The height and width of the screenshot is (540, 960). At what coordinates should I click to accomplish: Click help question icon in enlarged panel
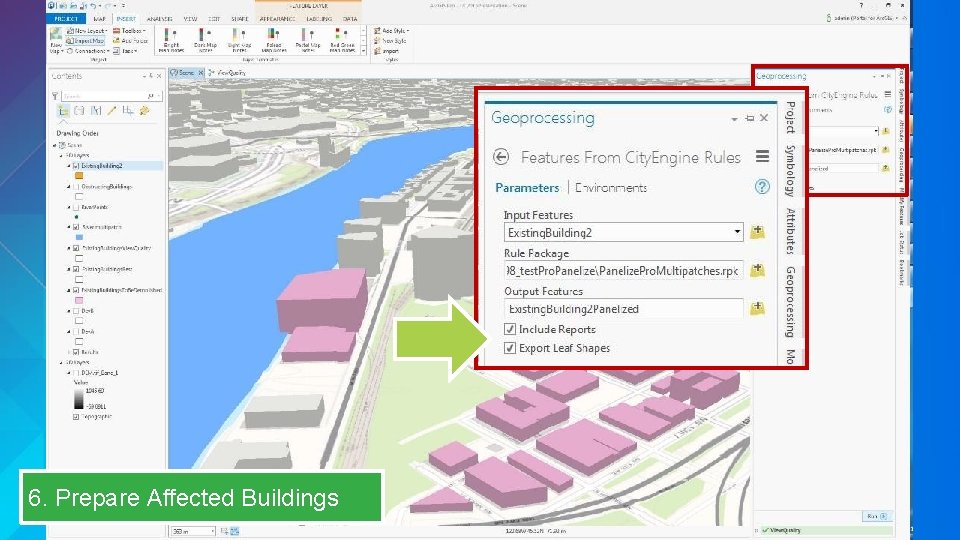[x=762, y=187]
